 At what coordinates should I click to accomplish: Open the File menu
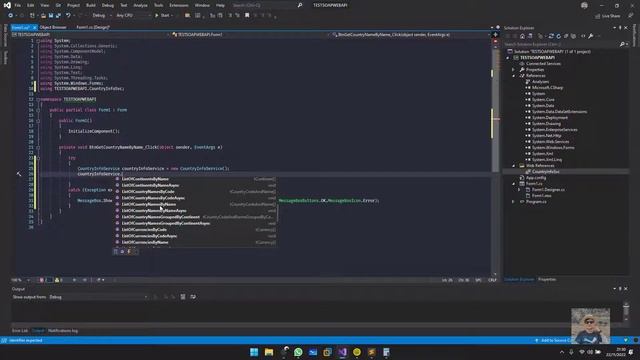tap(18, 5)
